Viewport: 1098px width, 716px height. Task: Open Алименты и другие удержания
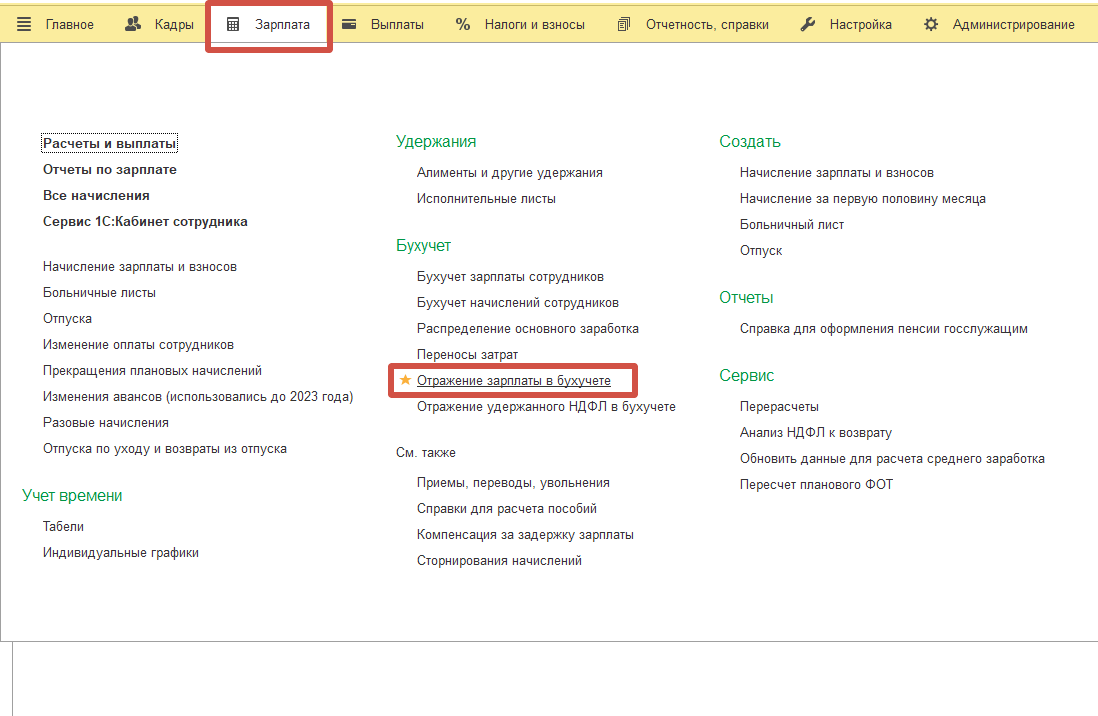[510, 172]
